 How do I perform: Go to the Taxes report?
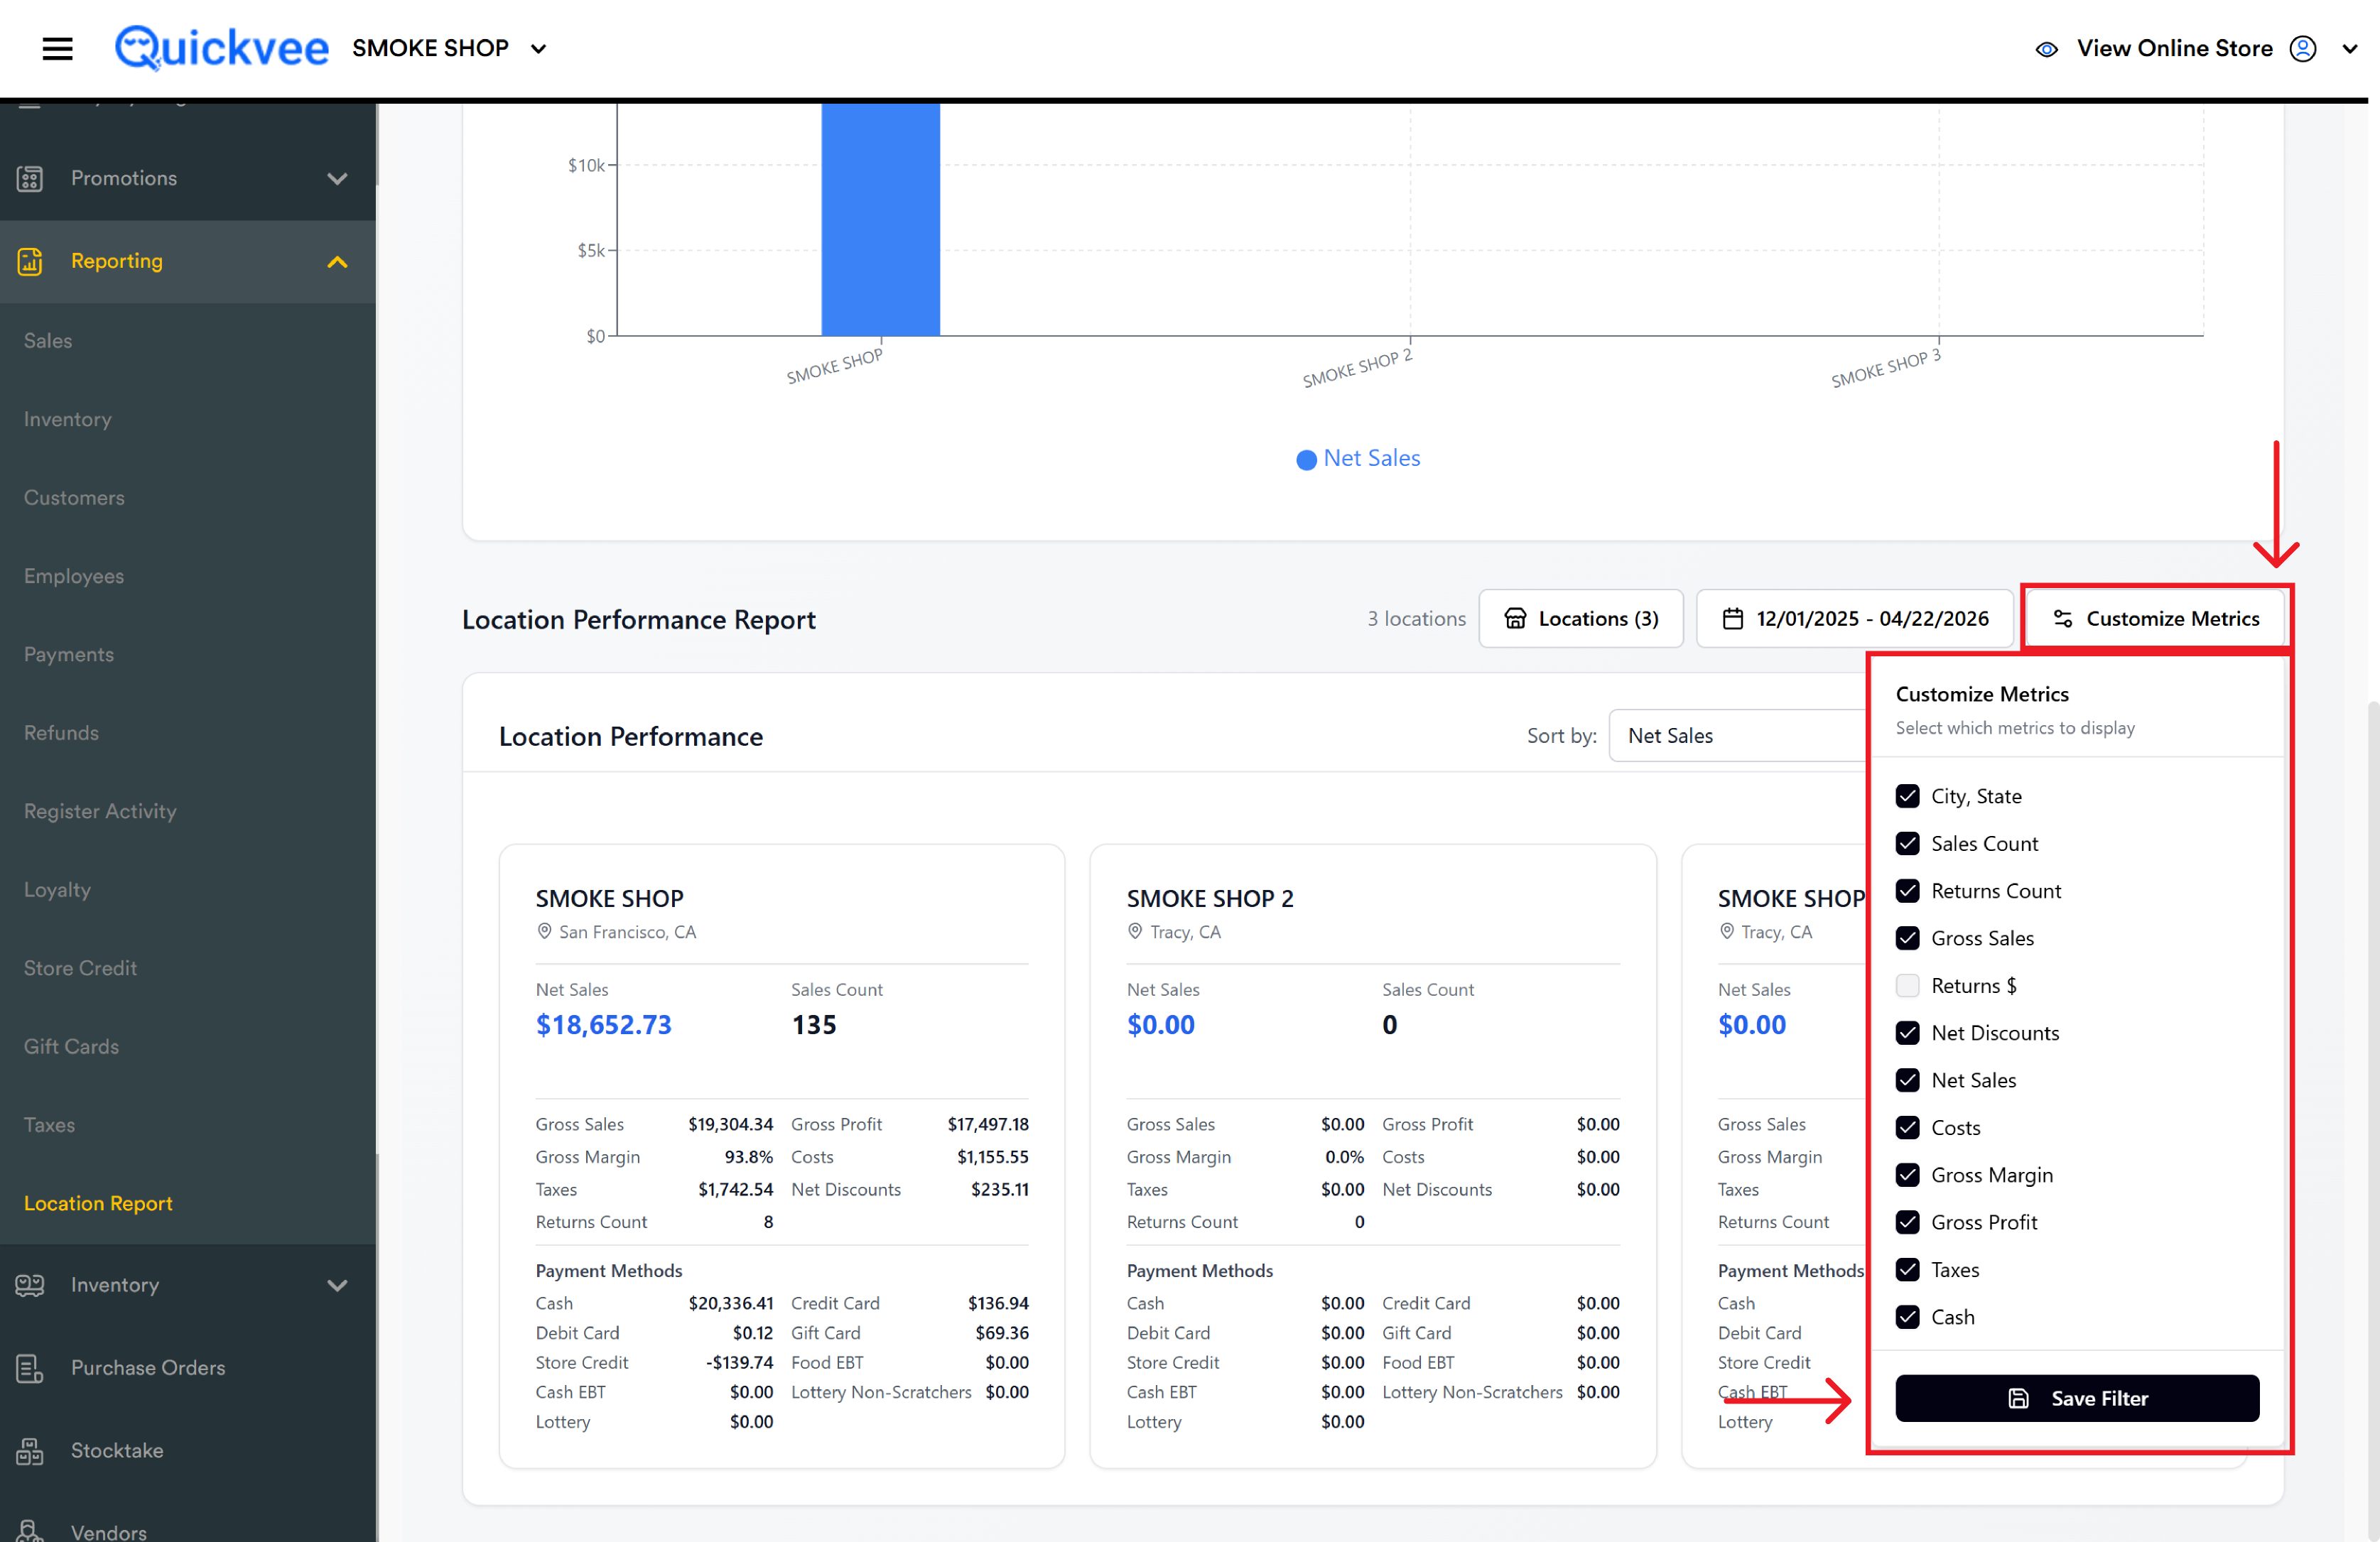(x=49, y=1125)
